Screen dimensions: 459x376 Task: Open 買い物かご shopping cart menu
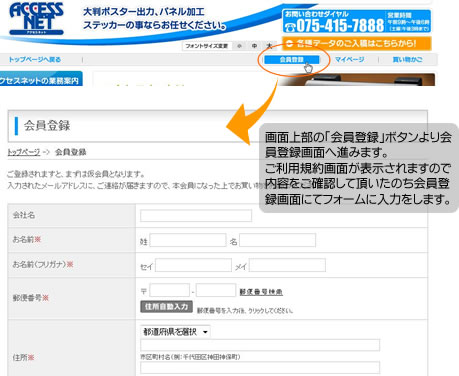point(407,60)
